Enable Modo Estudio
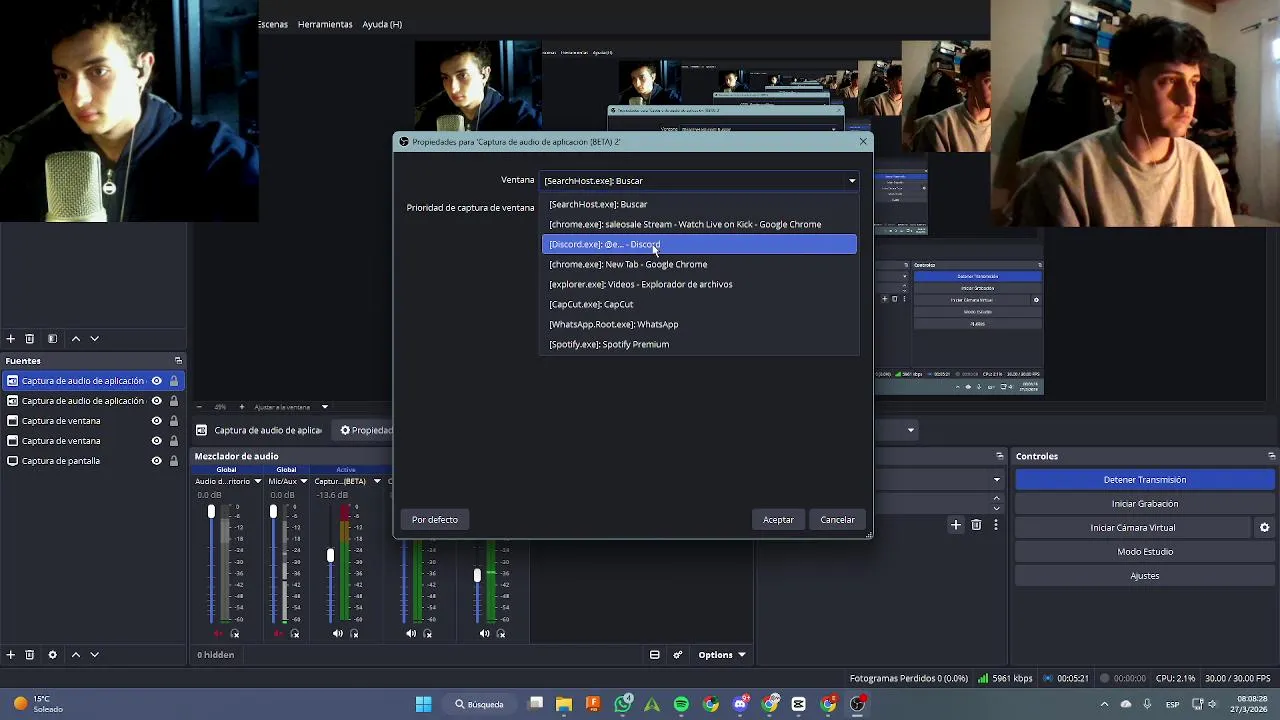The image size is (1280, 720). [1145, 552]
